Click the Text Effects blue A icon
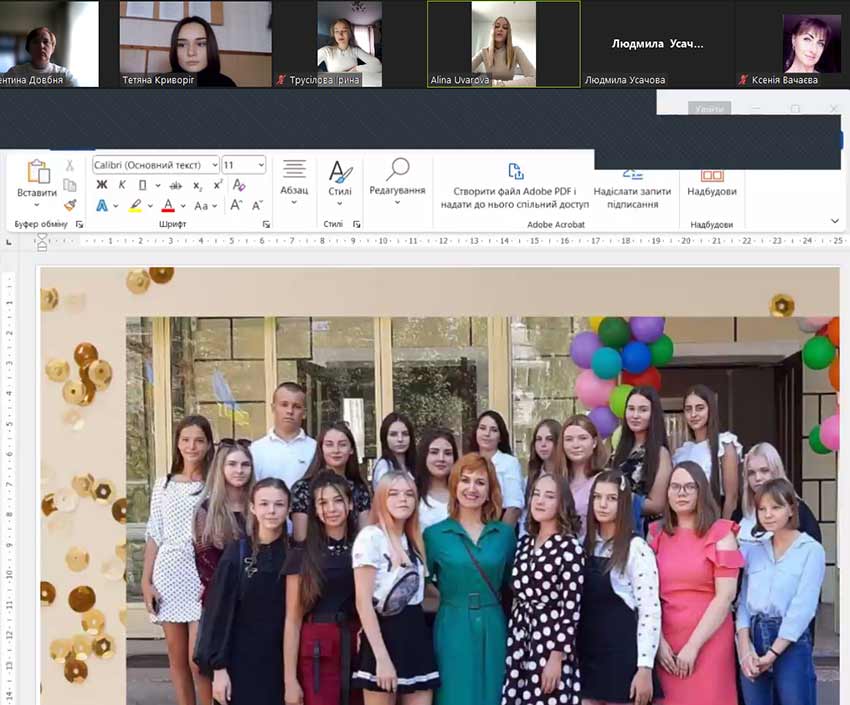Viewport: 850px width, 705px height. click(102, 206)
